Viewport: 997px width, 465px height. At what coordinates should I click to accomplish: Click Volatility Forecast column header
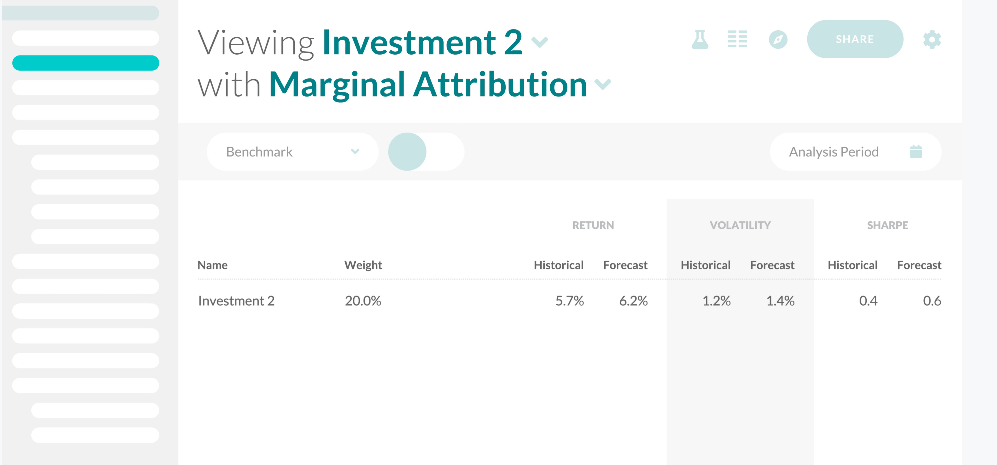772,265
